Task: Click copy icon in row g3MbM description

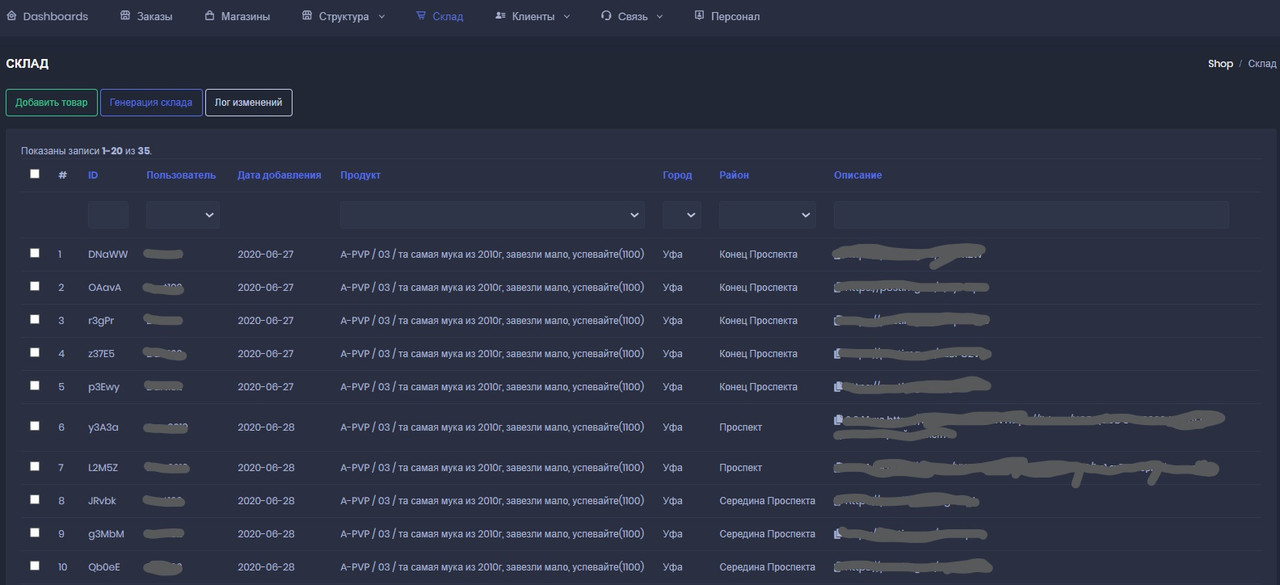Action: 838,533
